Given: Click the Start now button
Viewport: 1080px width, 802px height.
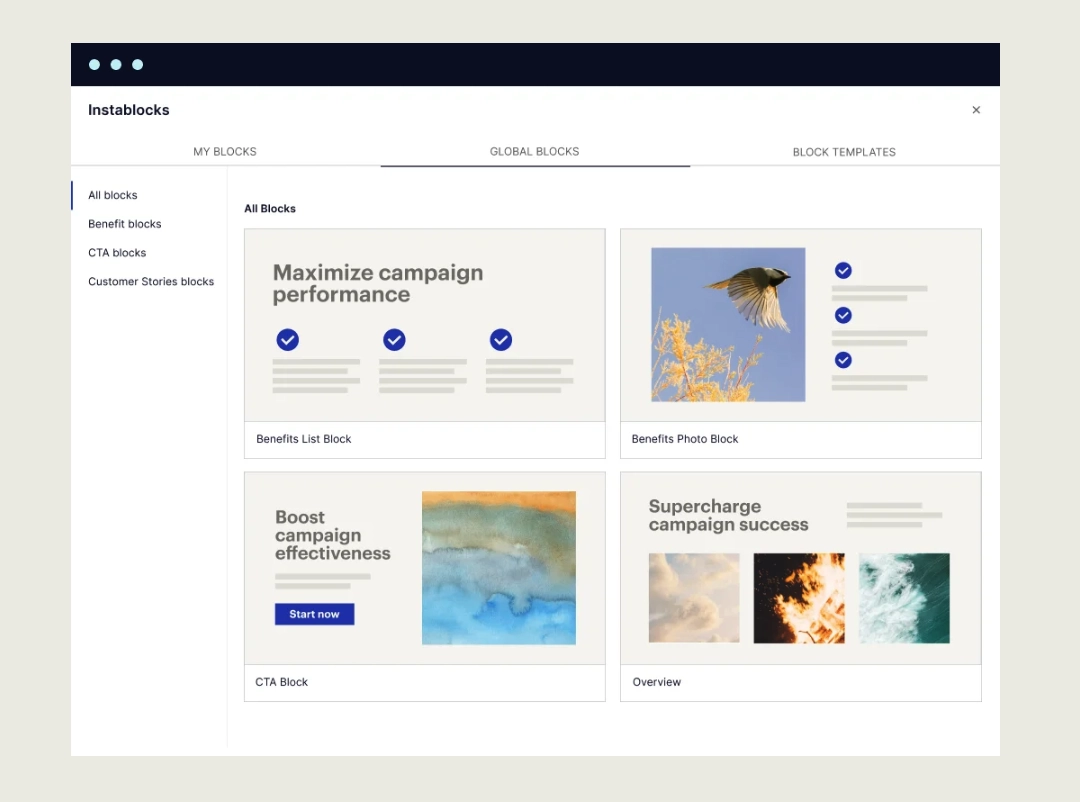Looking at the screenshot, I should tap(314, 614).
